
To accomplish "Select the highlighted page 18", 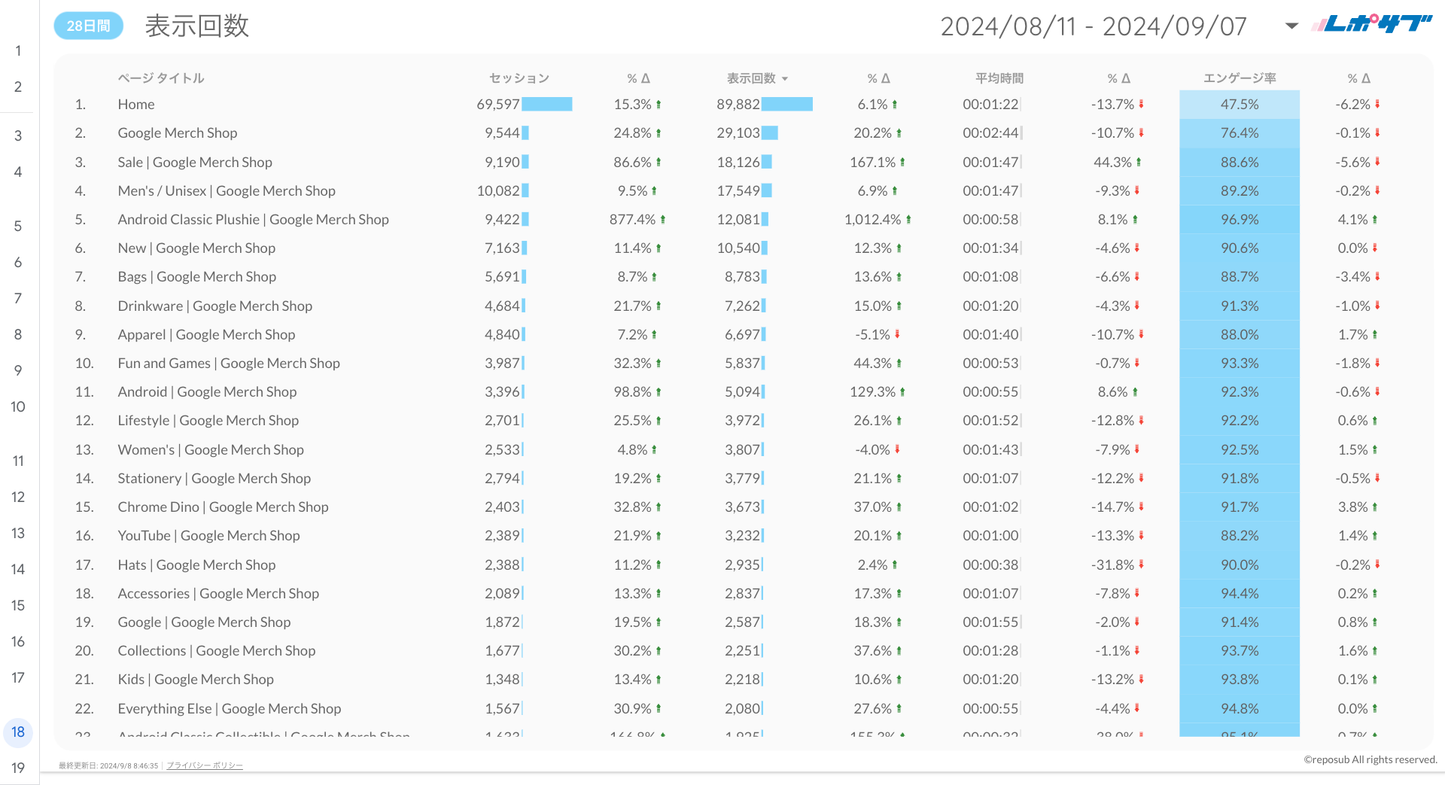I will [x=18, y=732].
